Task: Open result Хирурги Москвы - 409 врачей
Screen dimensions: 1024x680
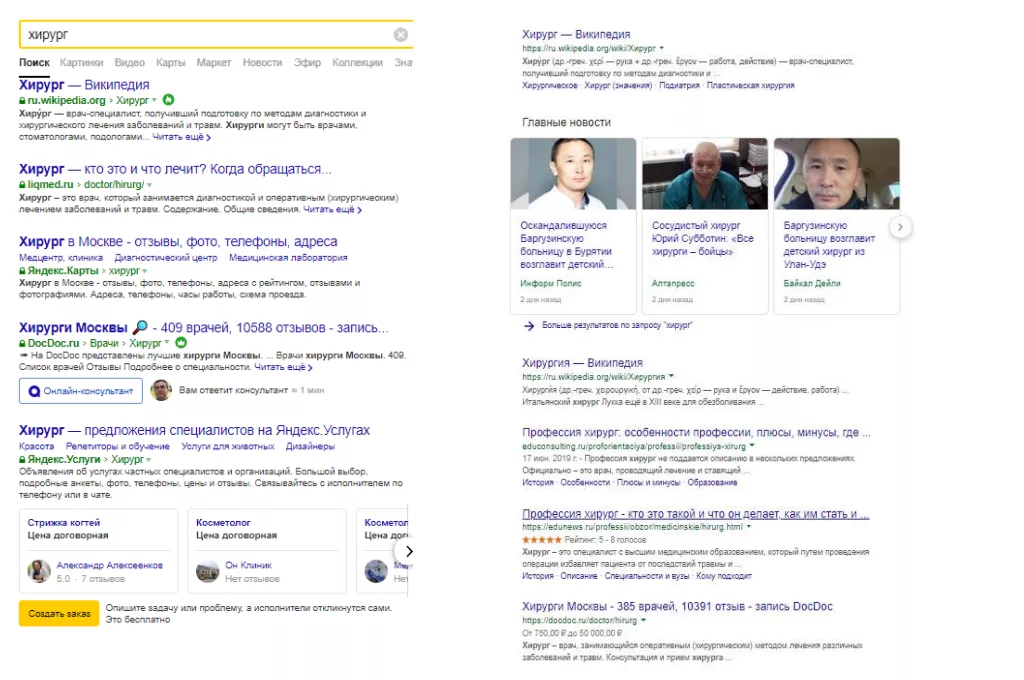Action: 204,328
